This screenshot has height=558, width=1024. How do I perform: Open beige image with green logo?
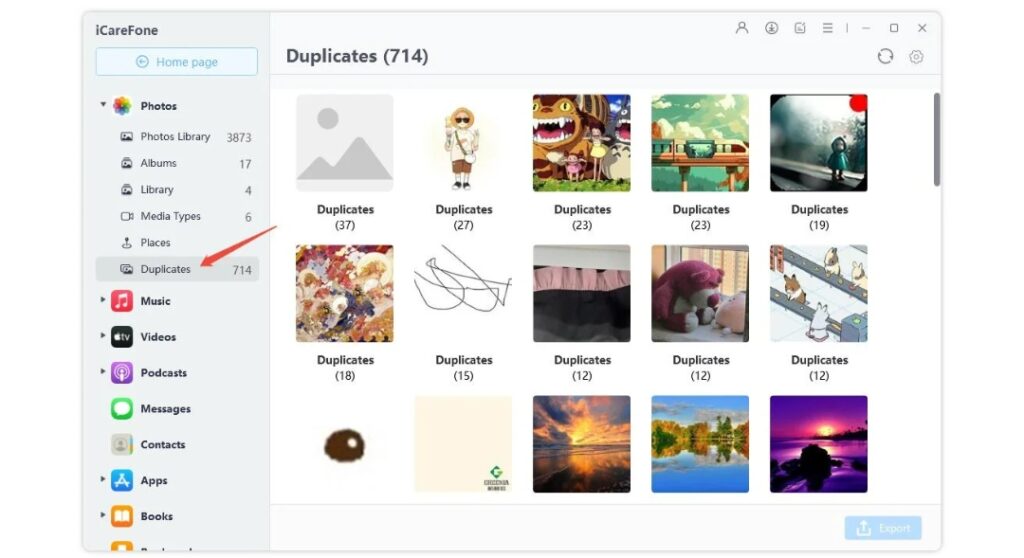(463, 444)
